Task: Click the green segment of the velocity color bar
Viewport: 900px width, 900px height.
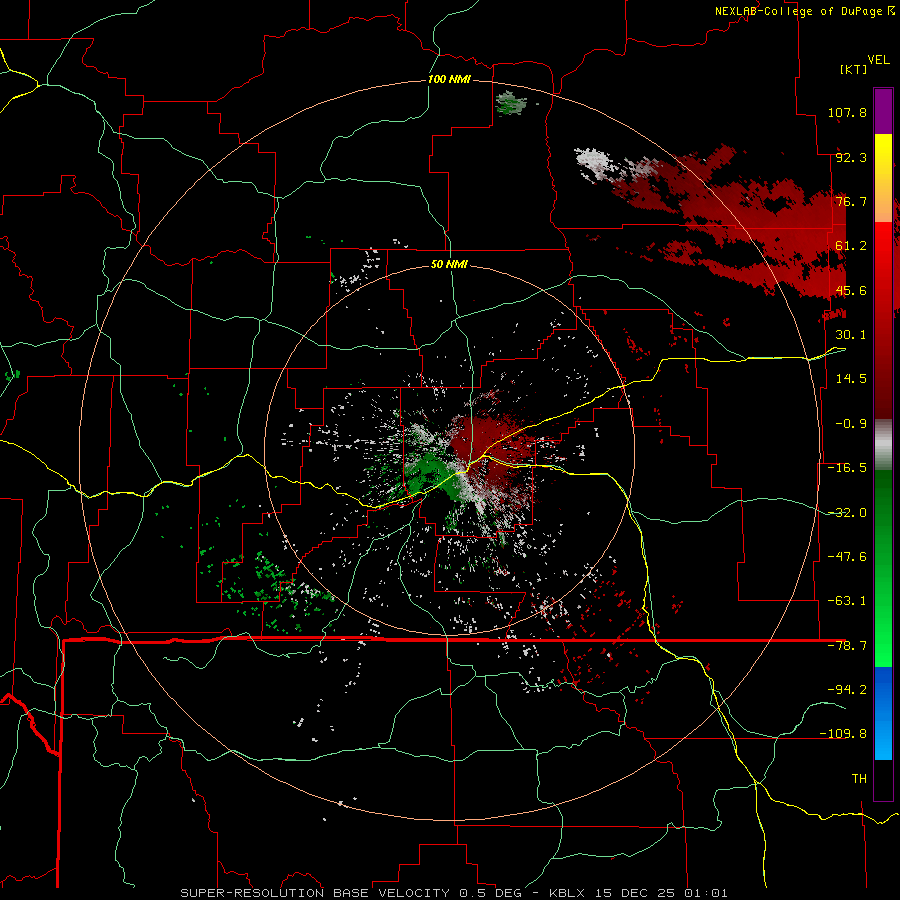Action: click(883, 568)
